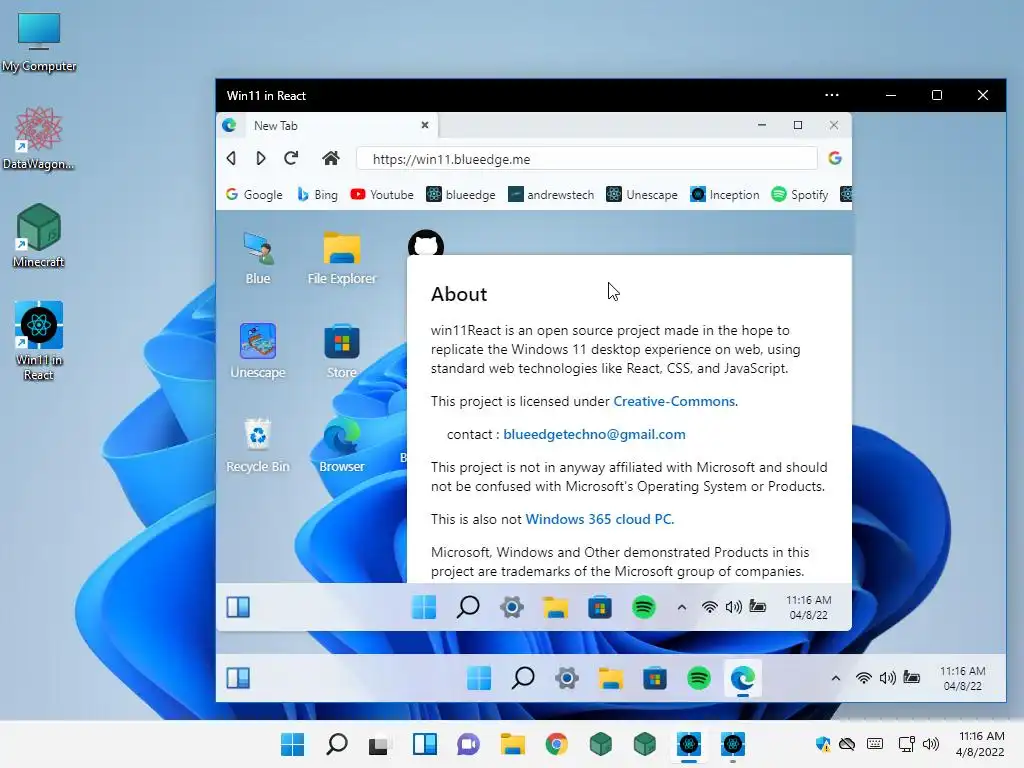Open Store in the Win11 in React taskbar
The width and height of the screenshot is (1024, 768).
click(x=655, y=678)
